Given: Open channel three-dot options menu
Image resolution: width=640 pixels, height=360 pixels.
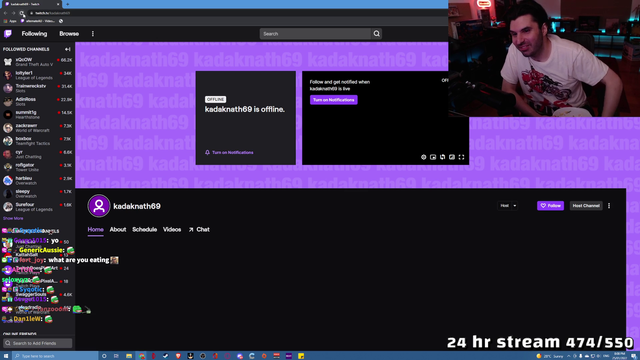Looking at the screenshot, I should click(609, 206).
